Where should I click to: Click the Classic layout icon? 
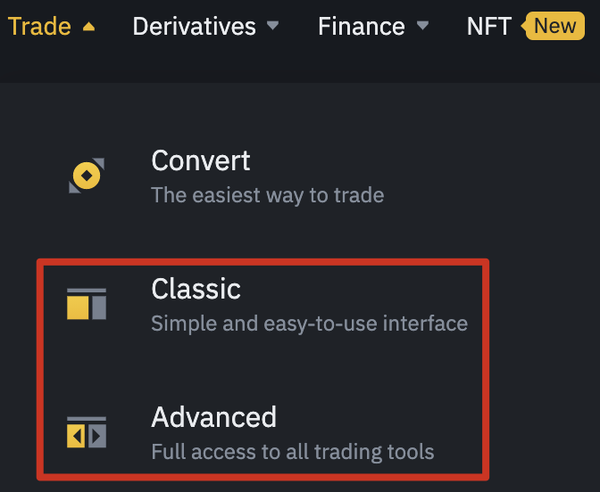(86, 304)
